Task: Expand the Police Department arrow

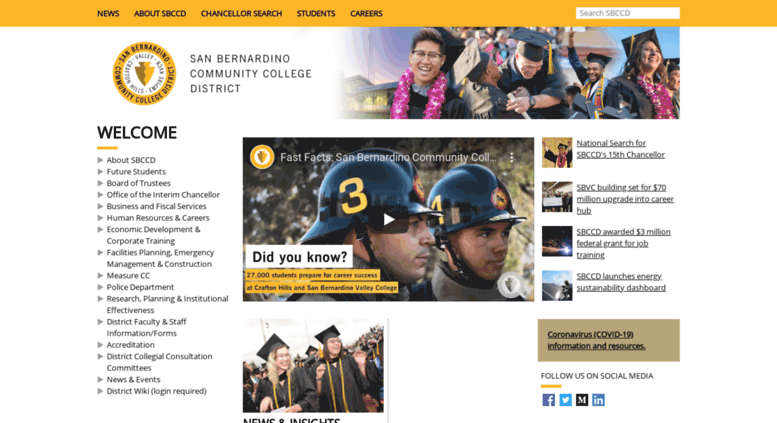Action: click(100, 287)
